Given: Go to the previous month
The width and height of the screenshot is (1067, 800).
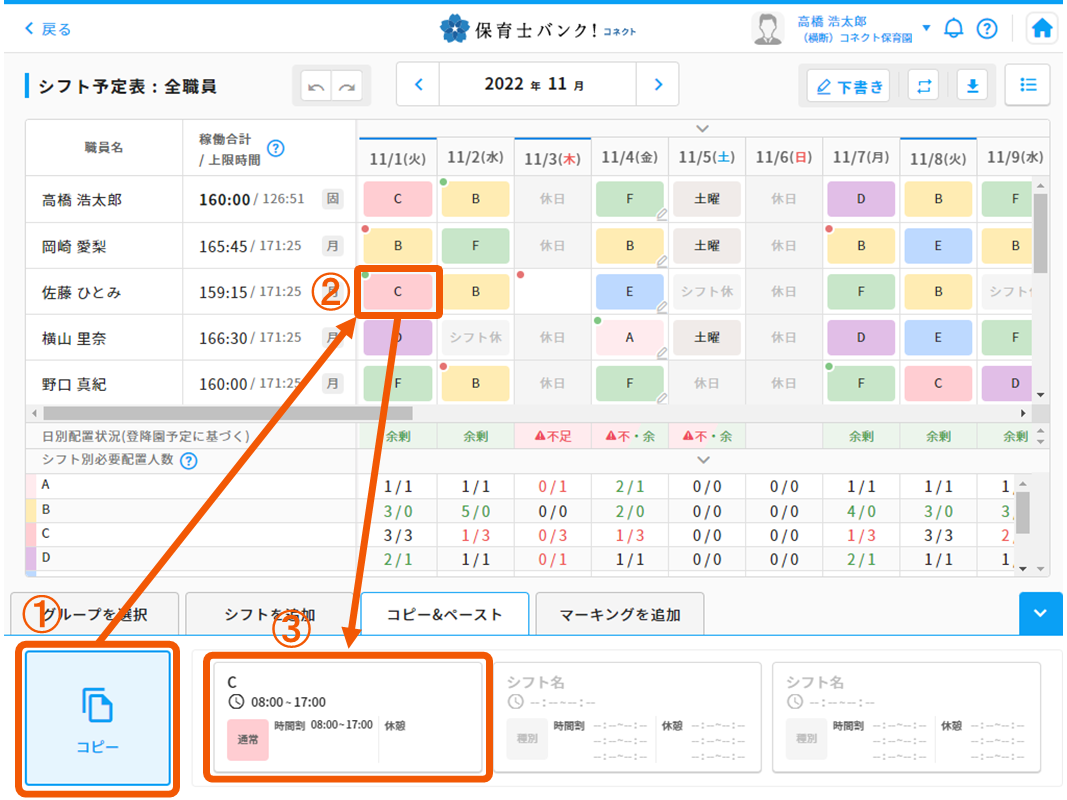Looking at the screenshot, I should (x=419, y=85).
